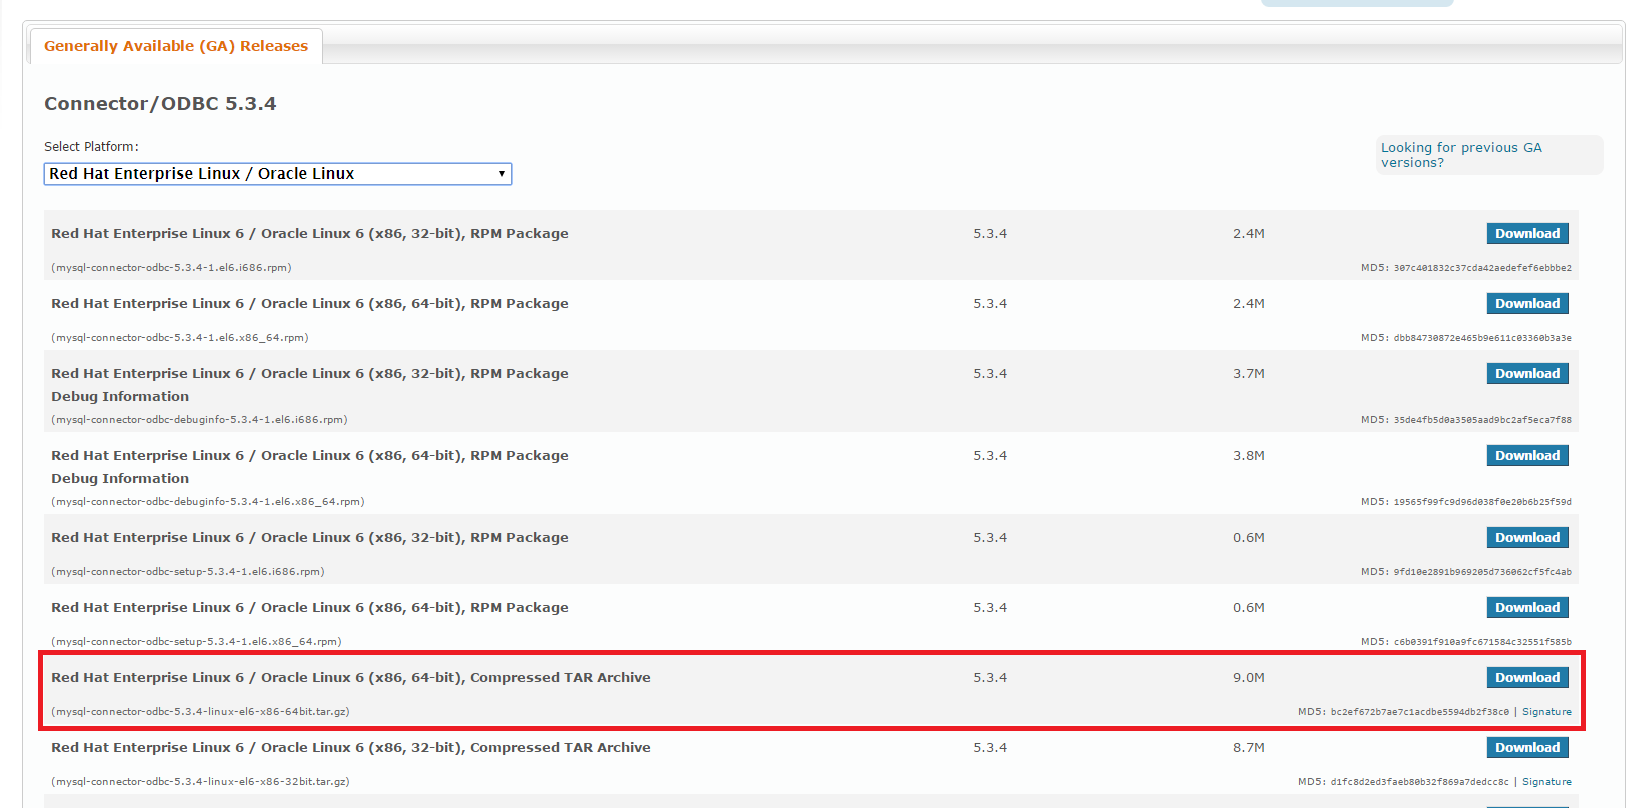Download the 64-bit RPM Debug Information package
This screenshot has height=808, width=1634.
pyautogui.click(x=1527, y=456)
